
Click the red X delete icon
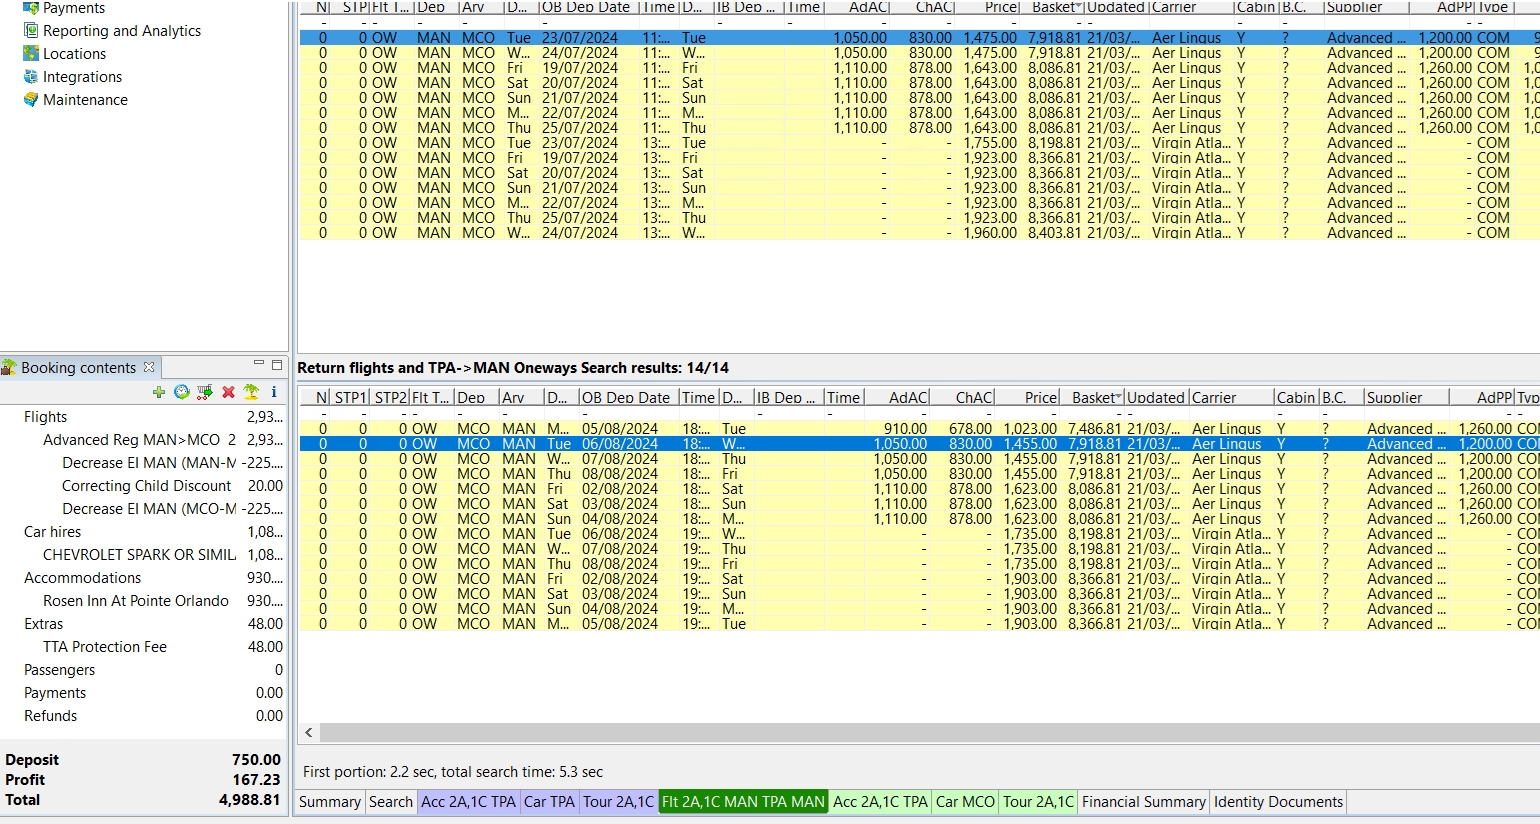point(228,392)
